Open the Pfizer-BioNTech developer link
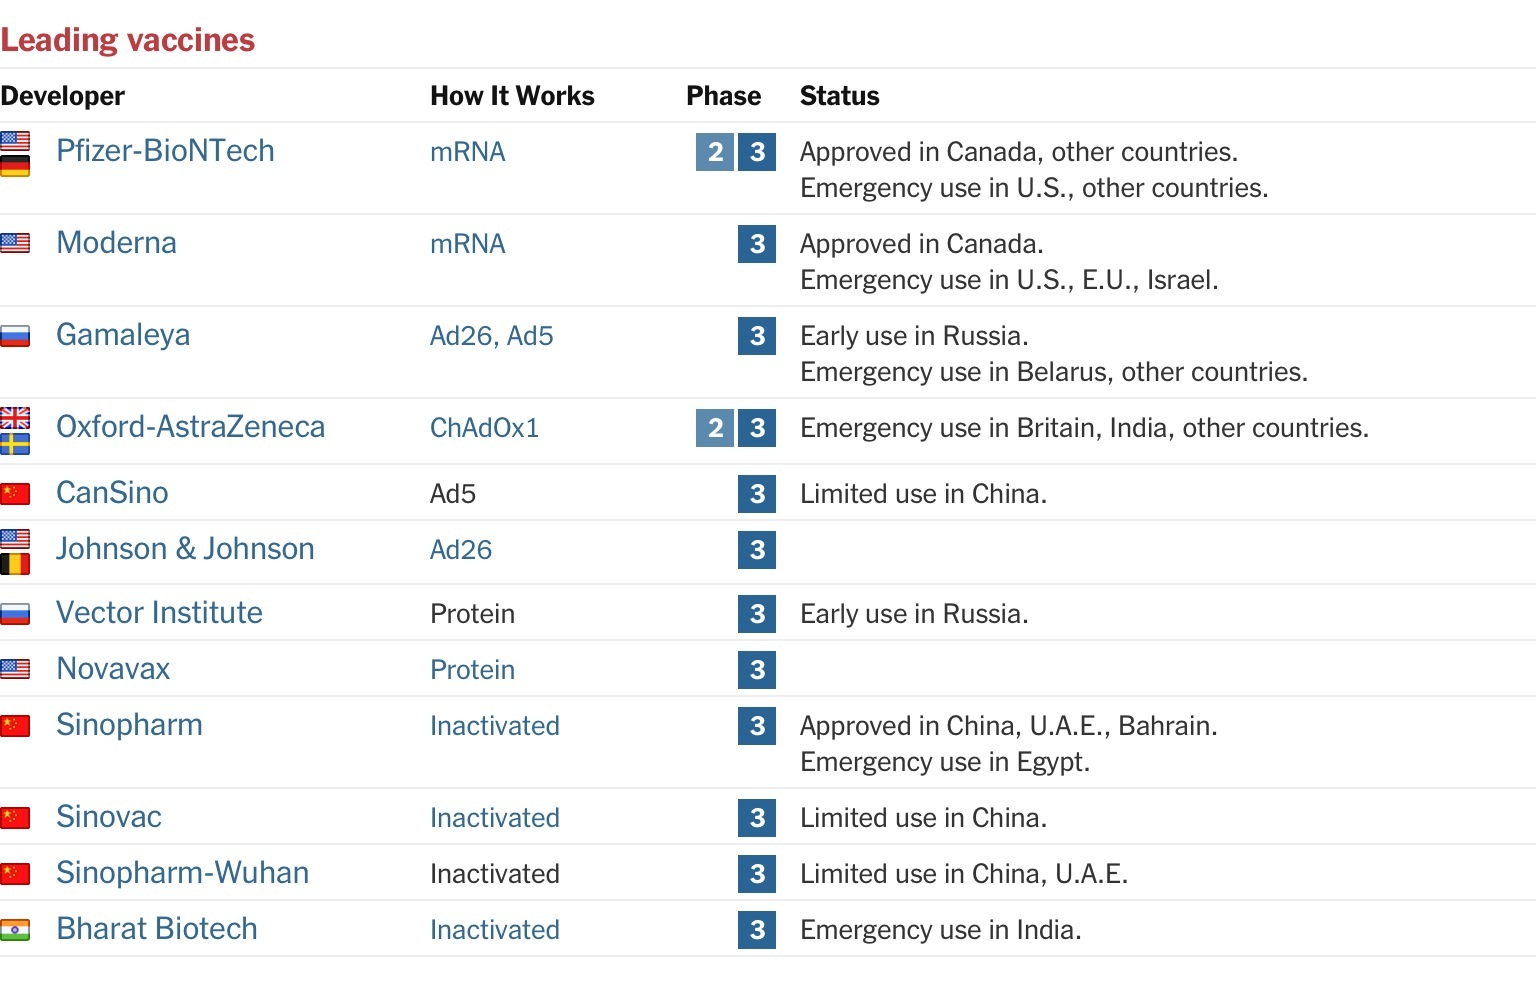This screenshot has height=993, width=1536. click(x=165, y=151)
